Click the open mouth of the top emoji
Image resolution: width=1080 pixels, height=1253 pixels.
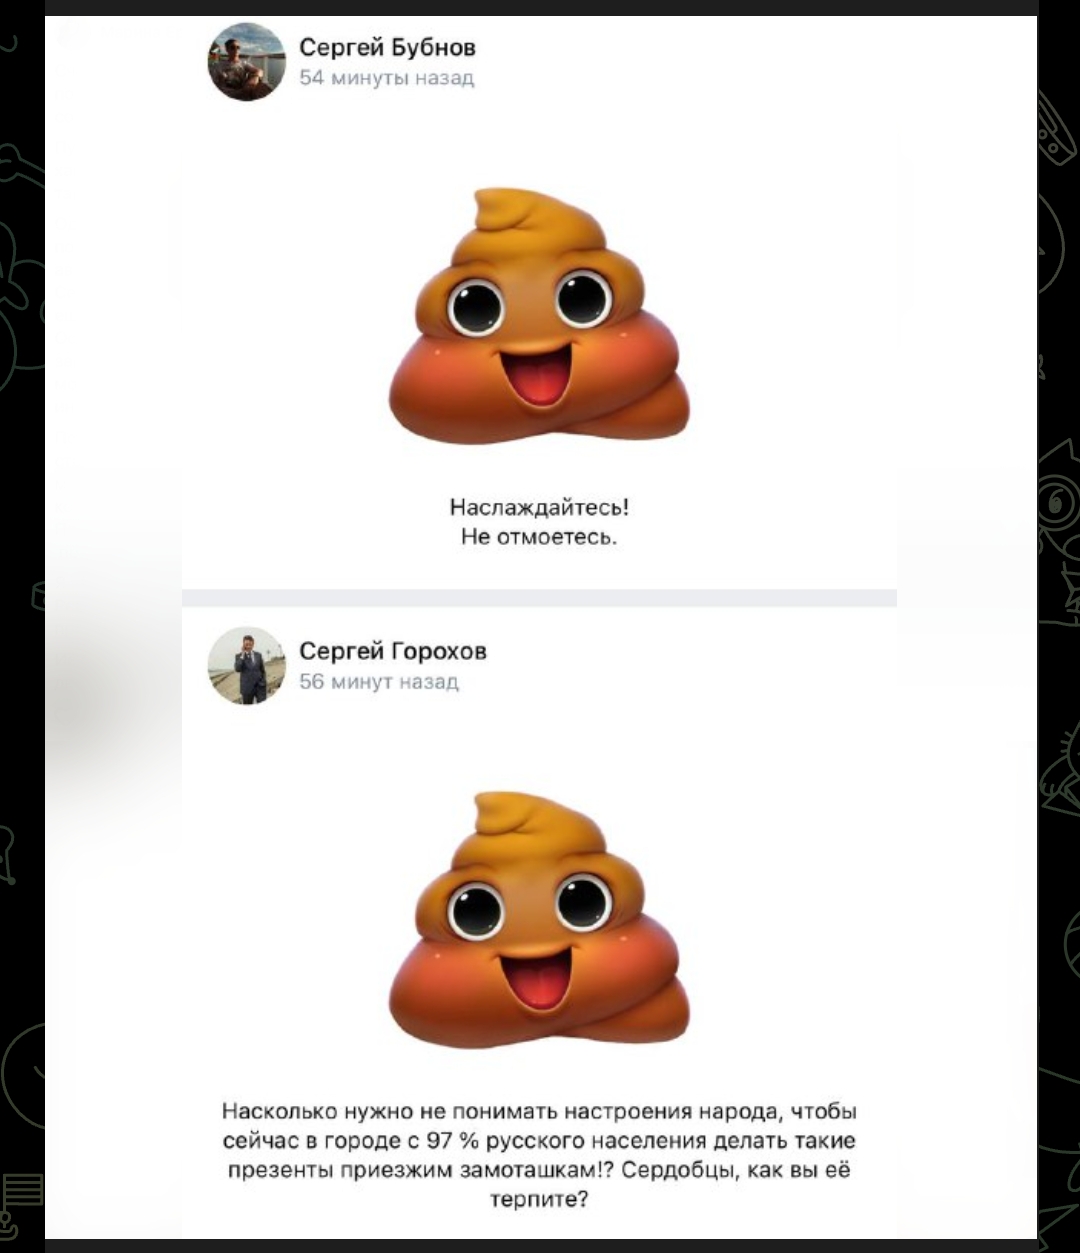pos(540,380)
